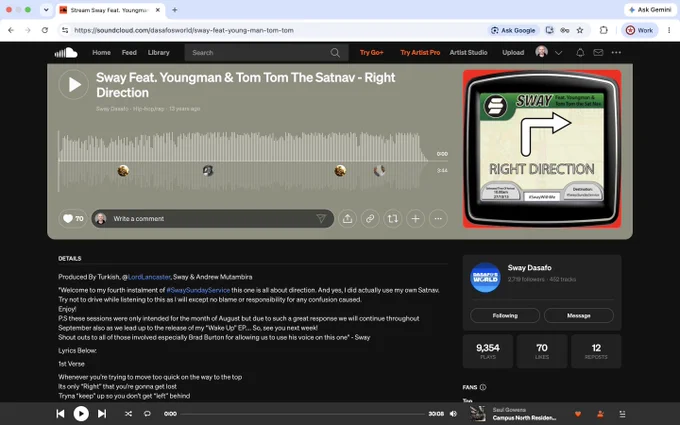The image size is (680, 425).
Task: Add track to playlist plus icon
Action: coord(415,219)
